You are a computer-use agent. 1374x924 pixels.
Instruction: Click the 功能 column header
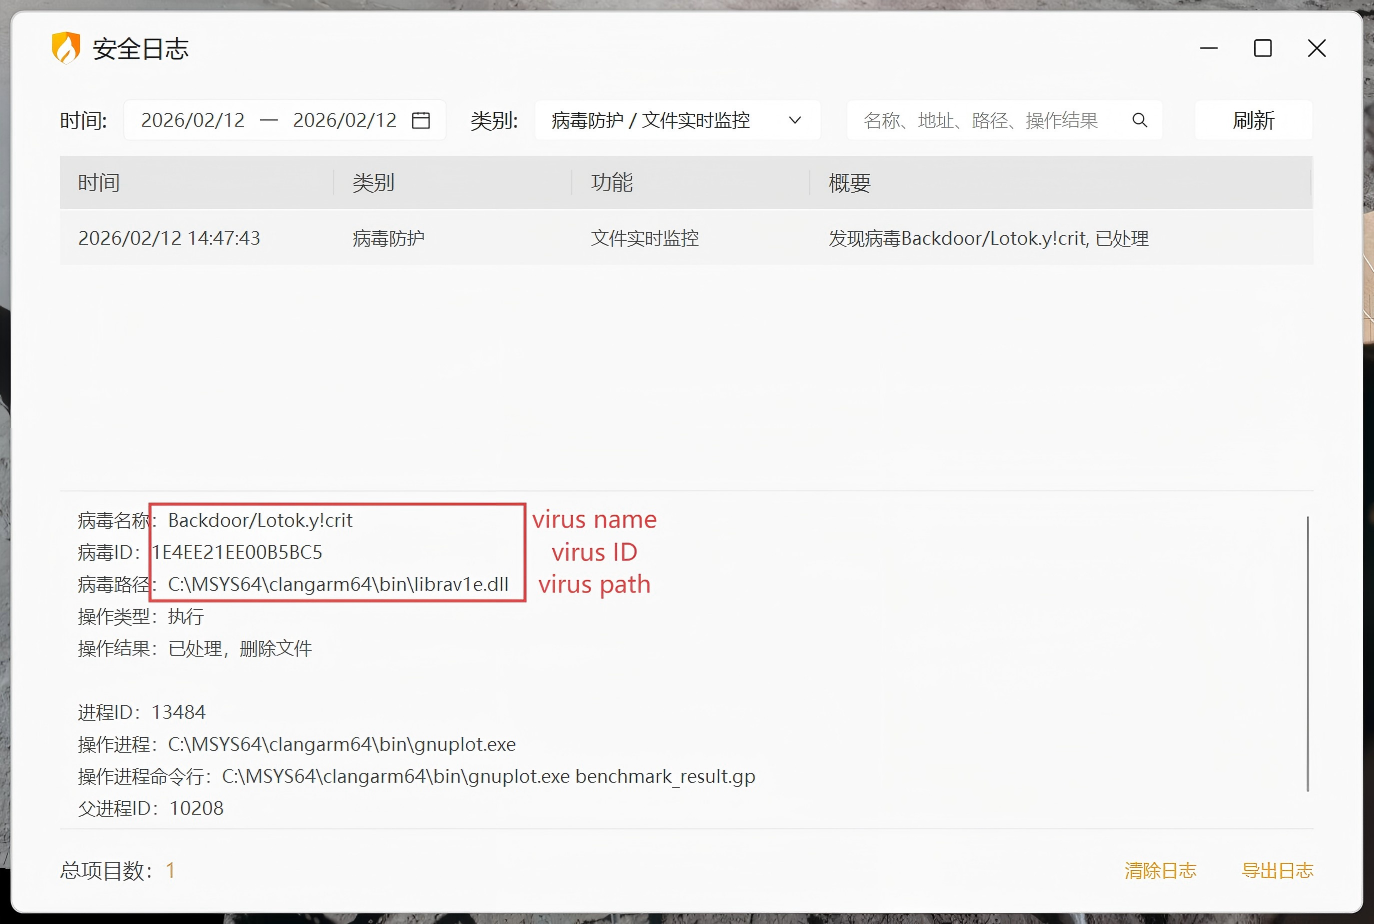point(612,183)
